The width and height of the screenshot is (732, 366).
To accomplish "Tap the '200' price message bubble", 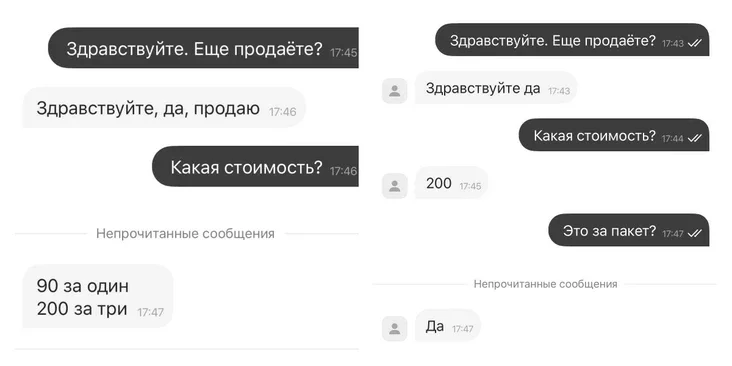I will coord(451,183).
